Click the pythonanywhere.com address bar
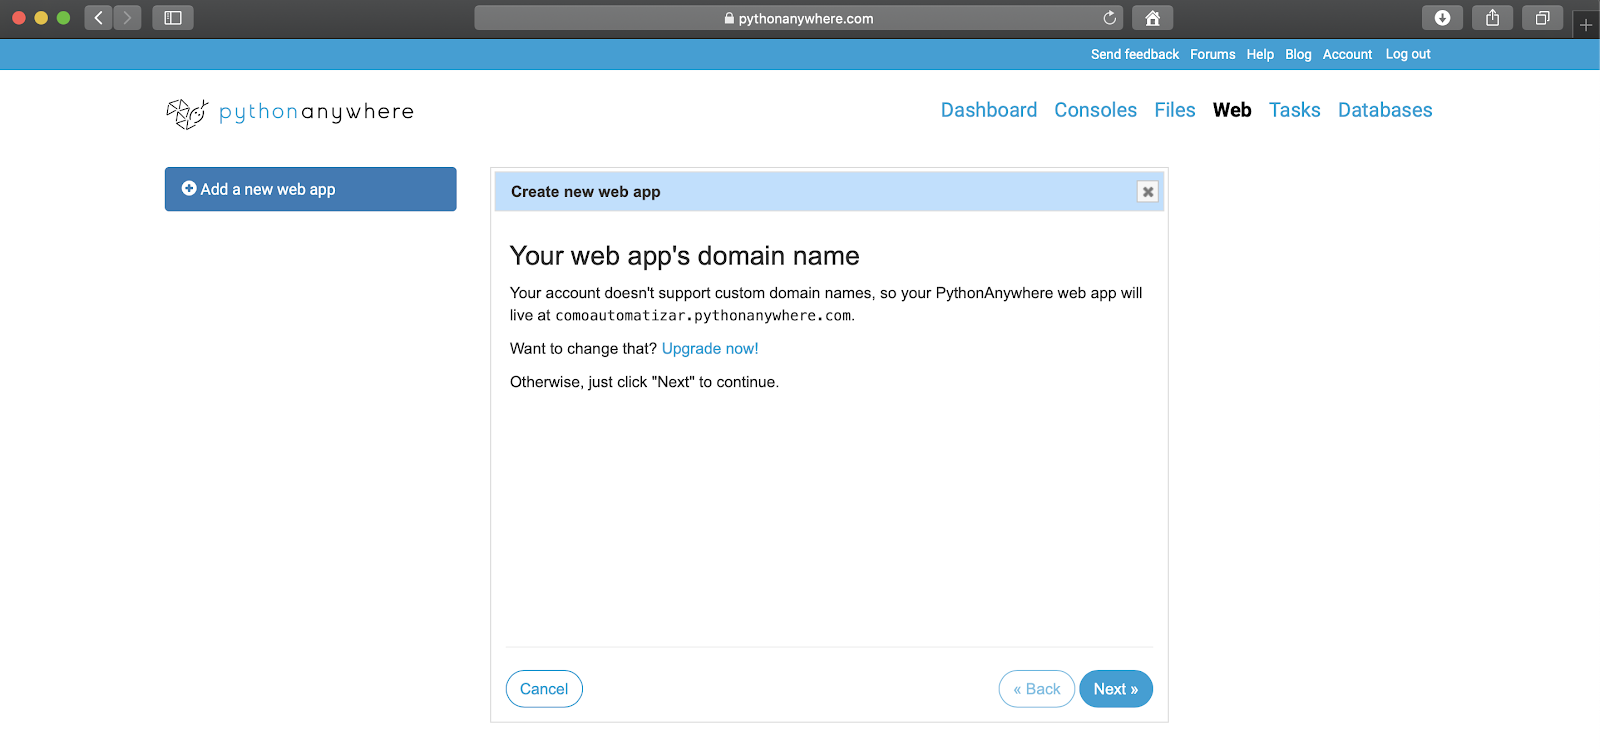The width and height of the screenshot is (1600, 750). coord(798,18)
